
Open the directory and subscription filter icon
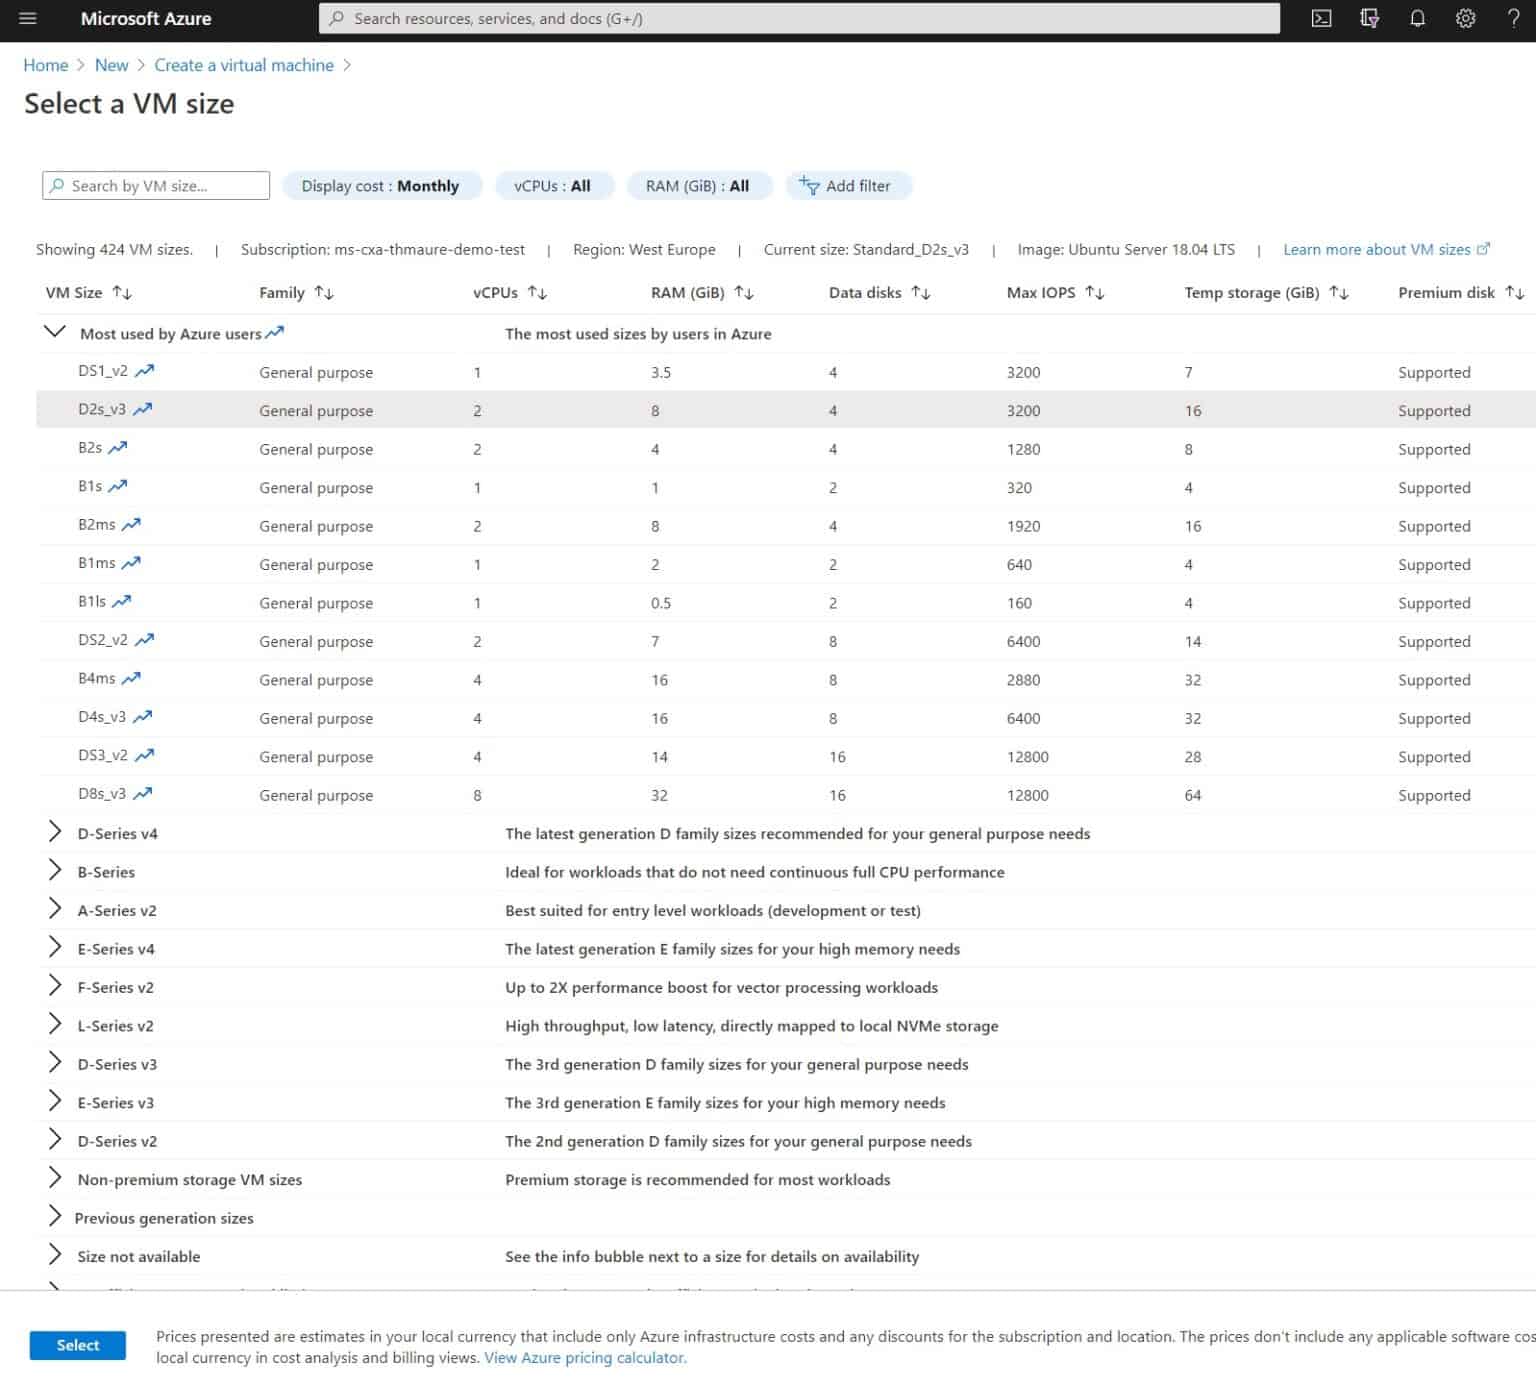pyautogui.click(x=1370, y=18)
